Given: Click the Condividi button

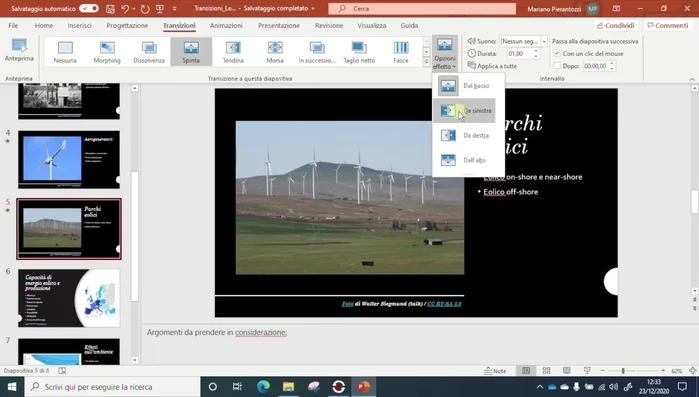Looking at the screenshot, I should pyautogui.click(x=616, y=25).
